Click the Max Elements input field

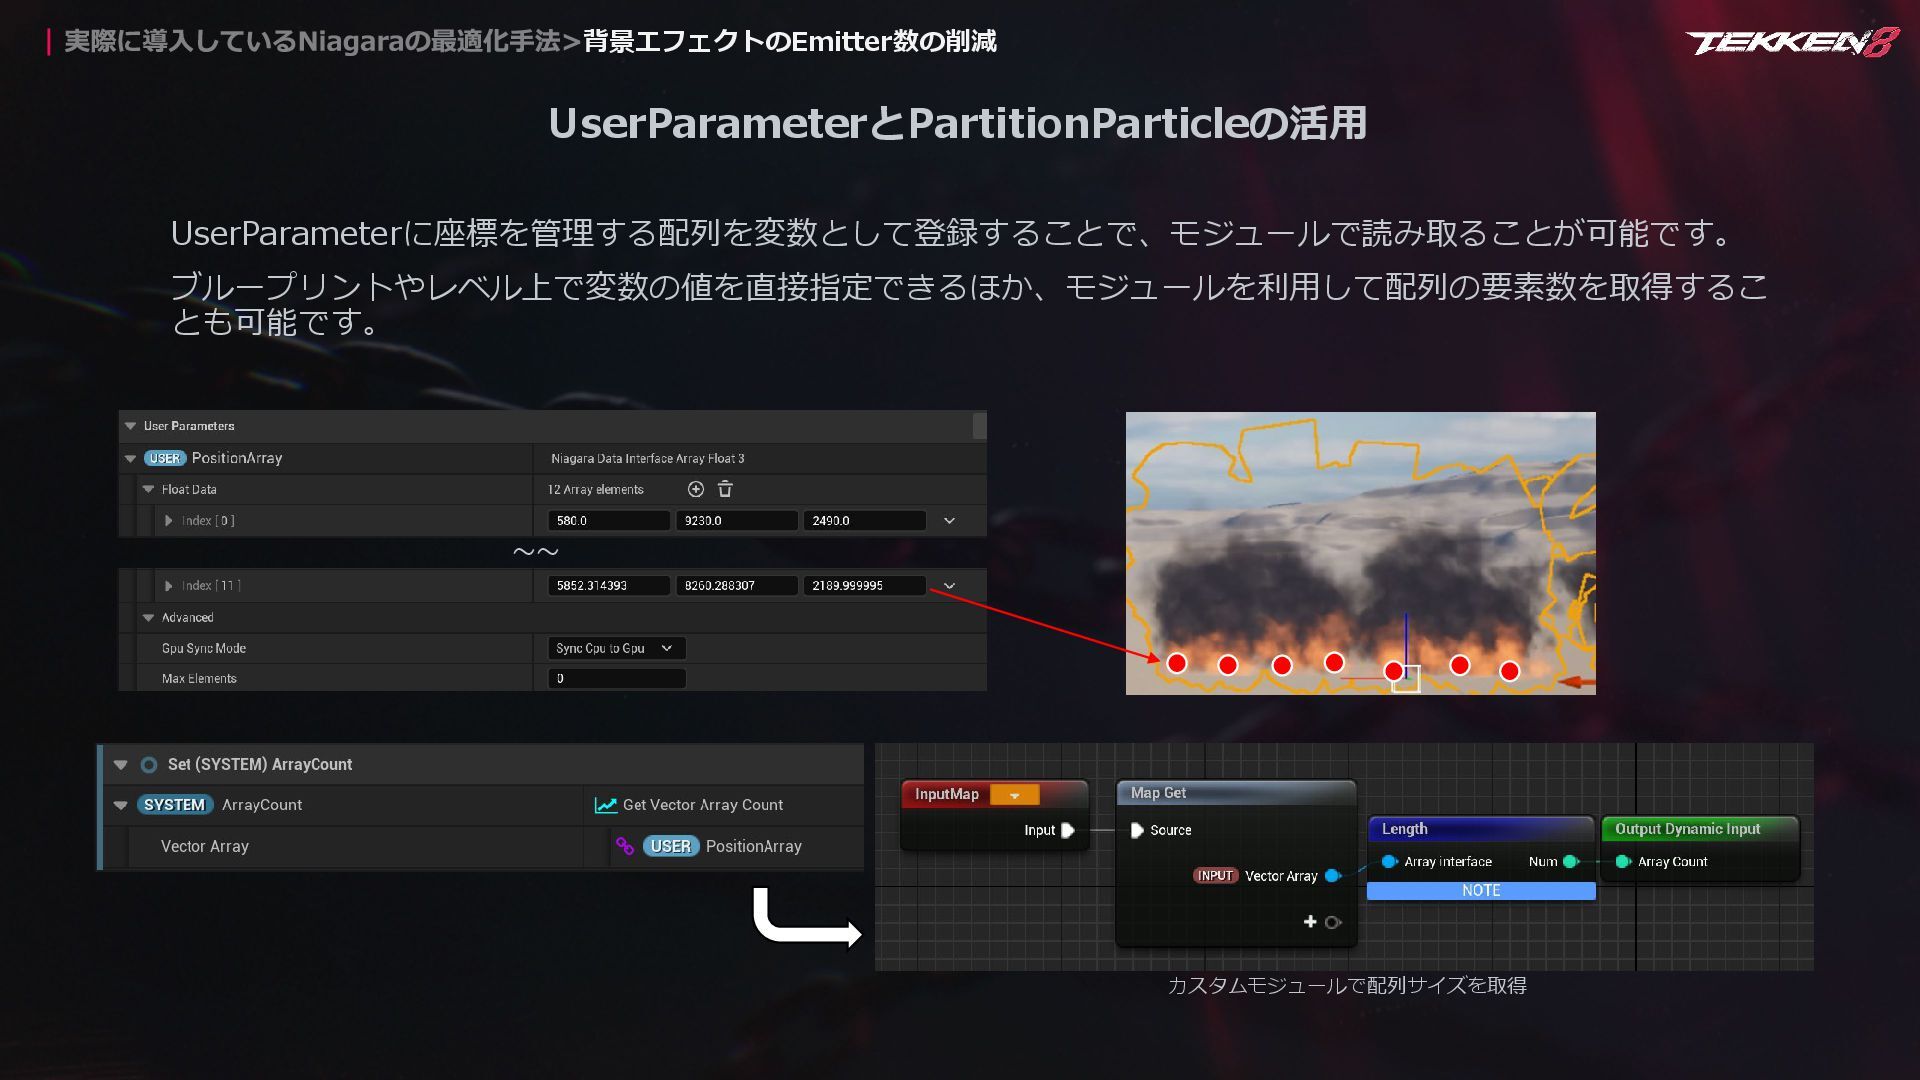click(616, 678)
